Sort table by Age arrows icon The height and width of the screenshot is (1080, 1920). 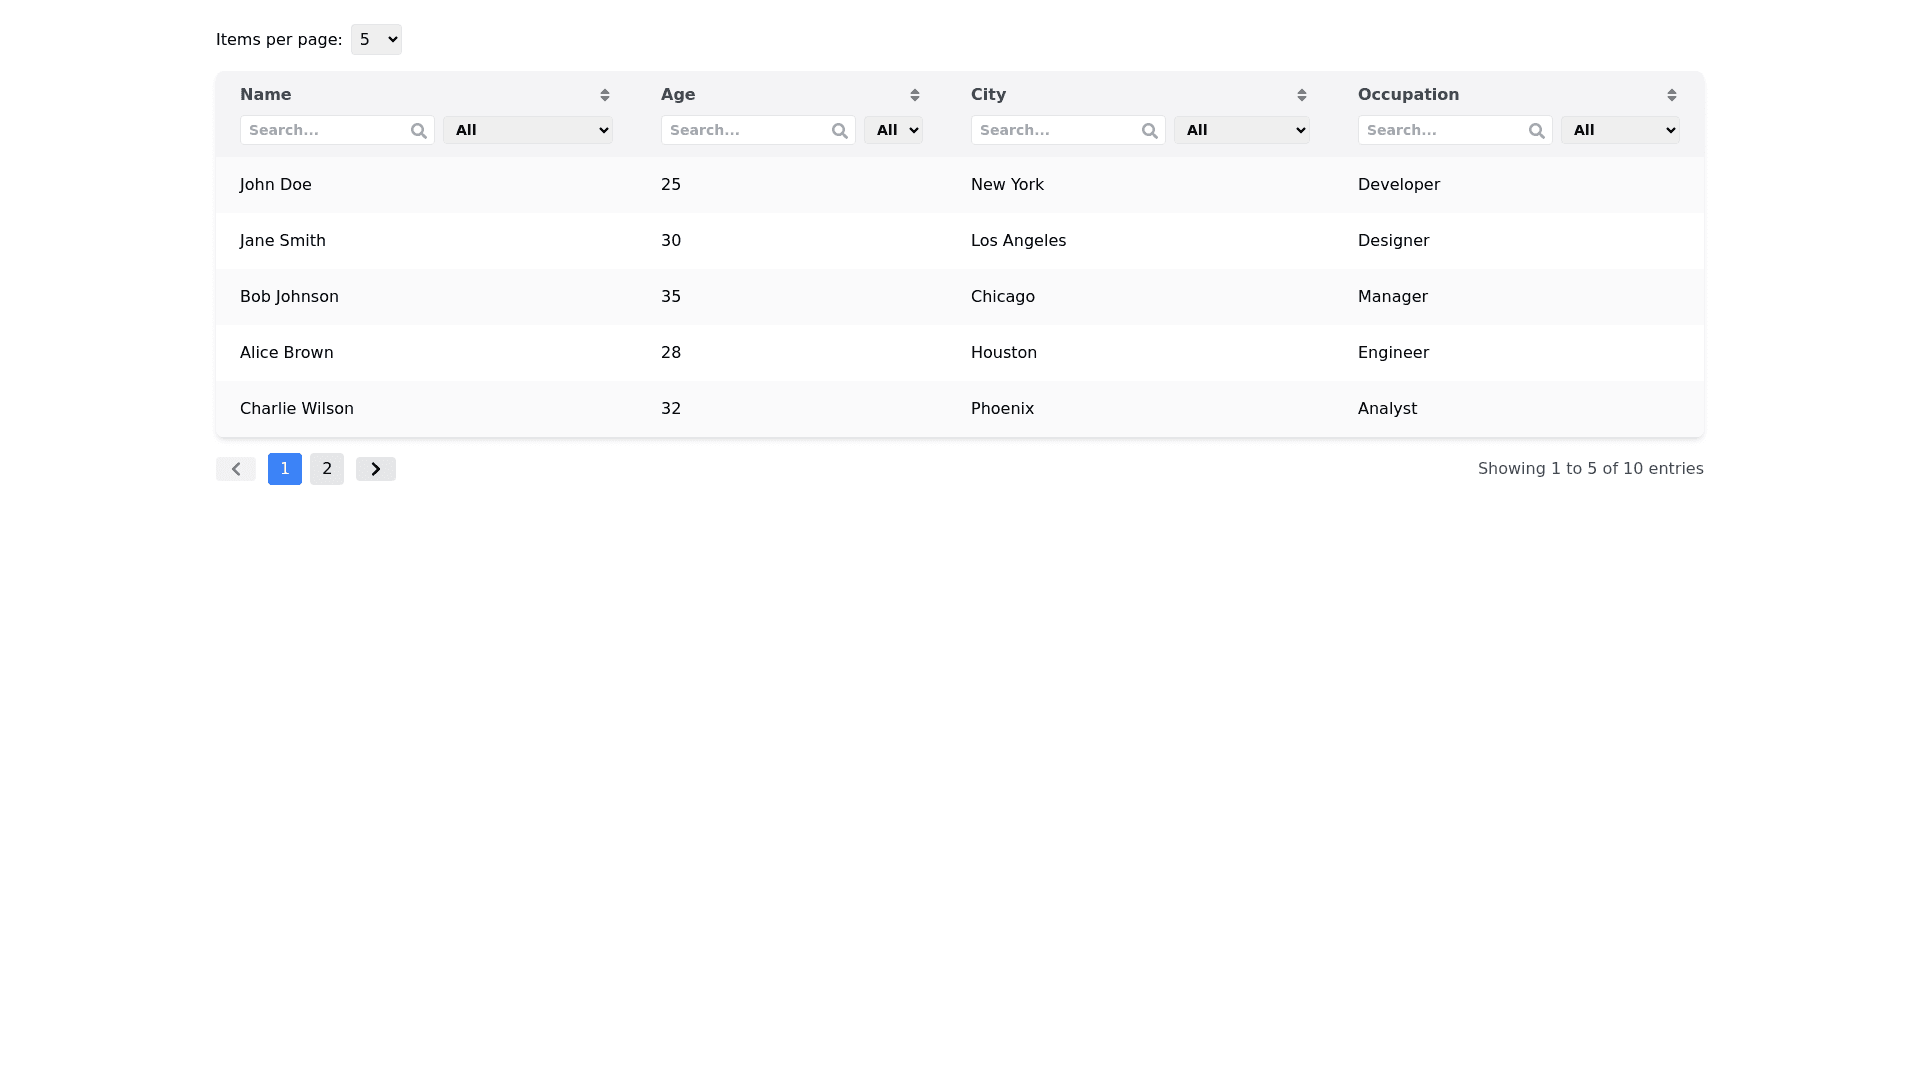click(914, 95)
